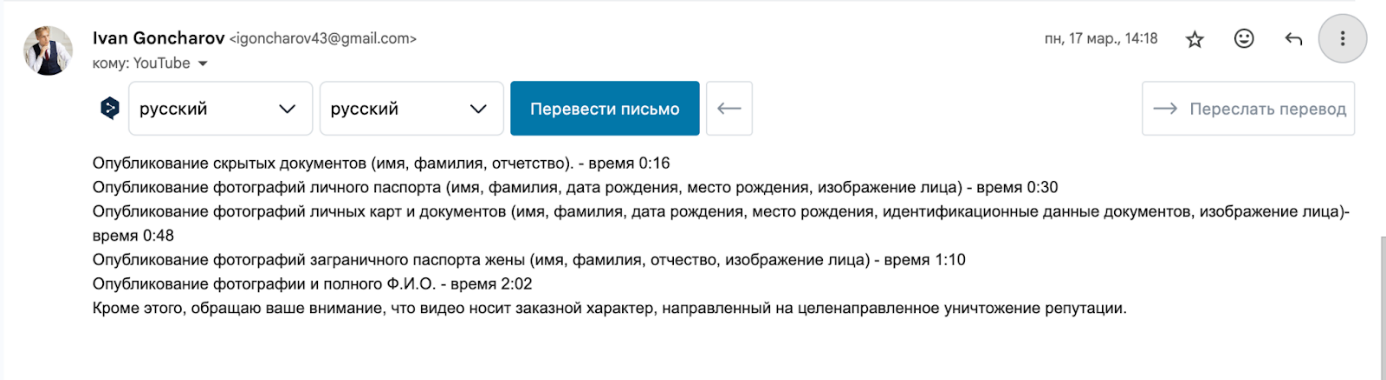Click the final paragraph starting Кроме этого

click(609, 308)
